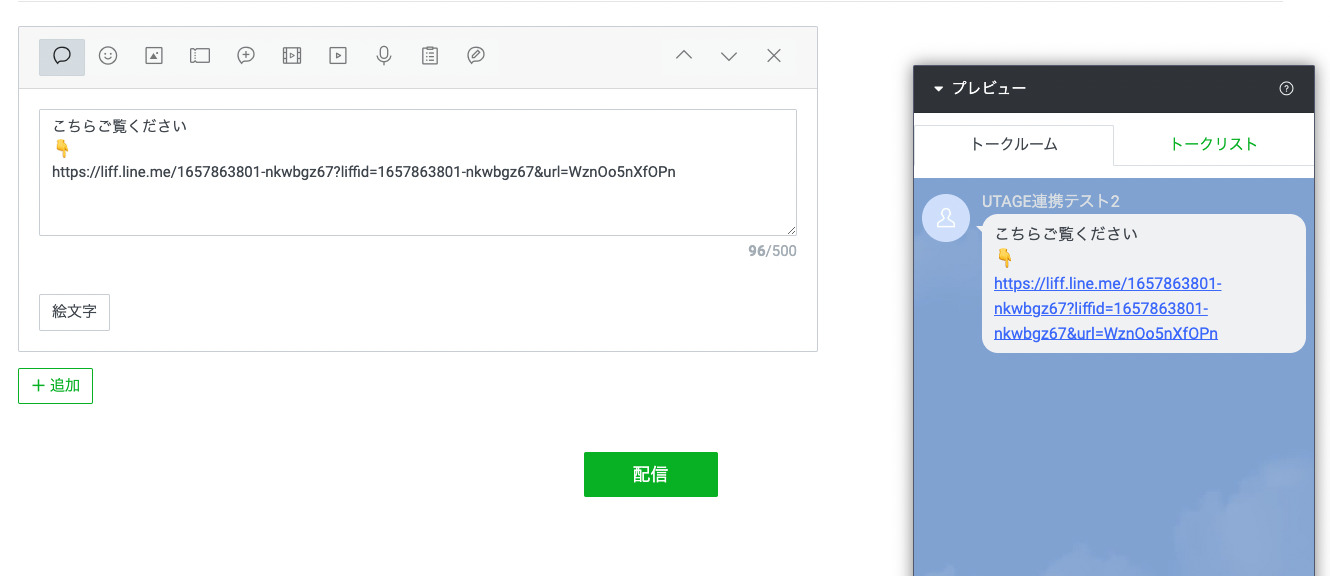Move message block down with chevron
The width and height of the screenshot is (1330, 576).
pyautogui.click(x=729, y=57)
